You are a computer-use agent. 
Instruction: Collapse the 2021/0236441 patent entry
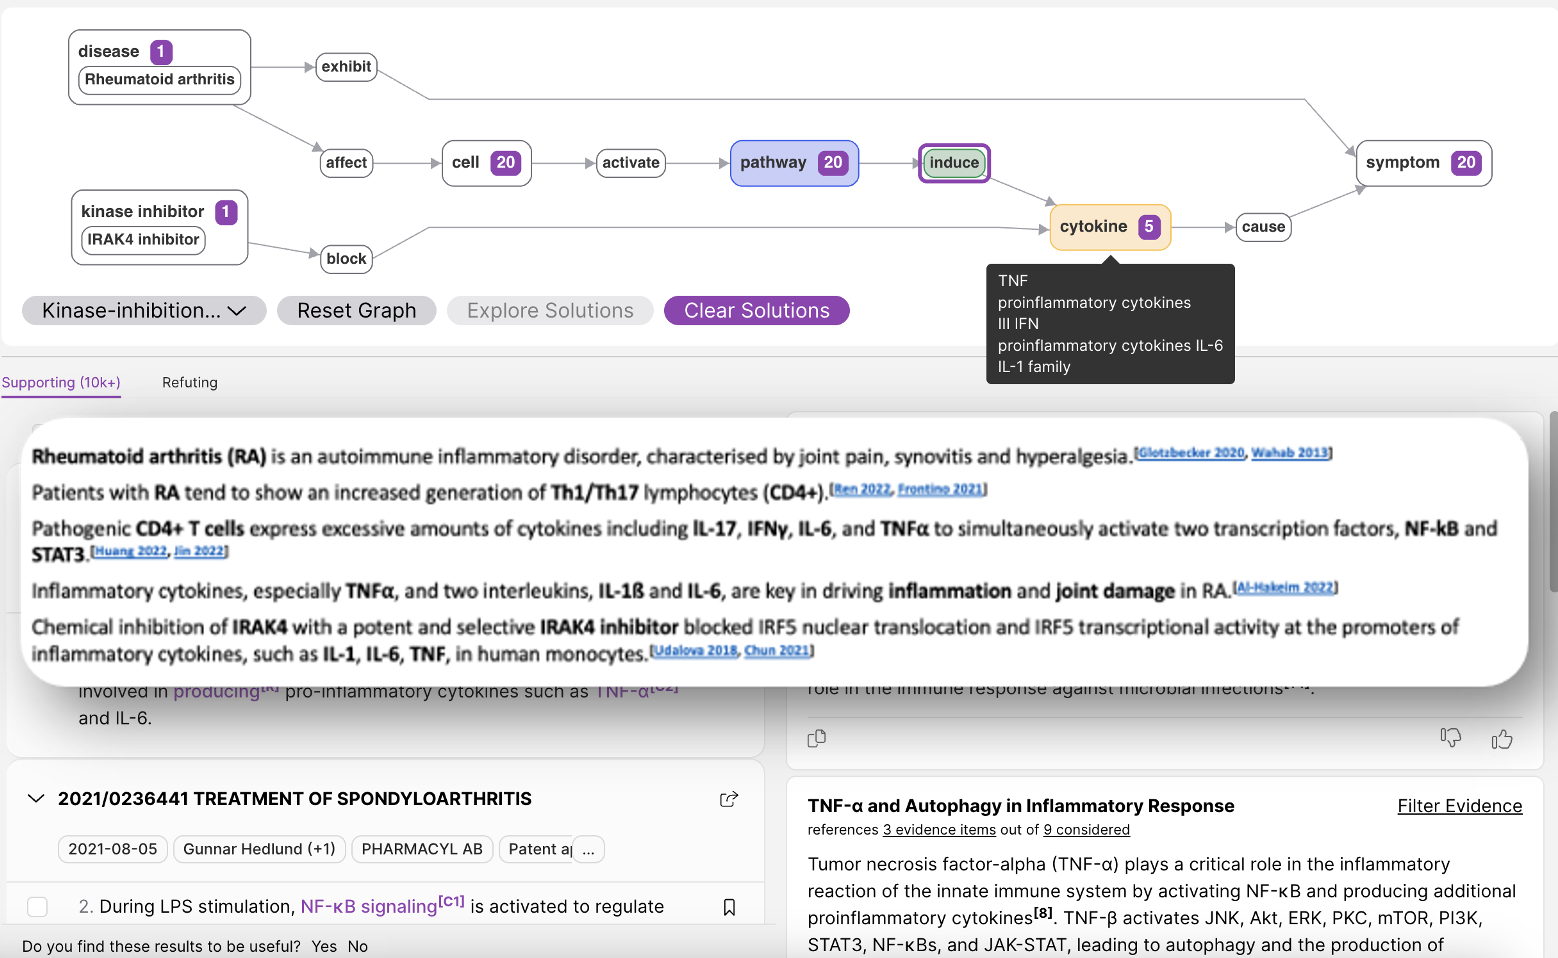(36, 799)
